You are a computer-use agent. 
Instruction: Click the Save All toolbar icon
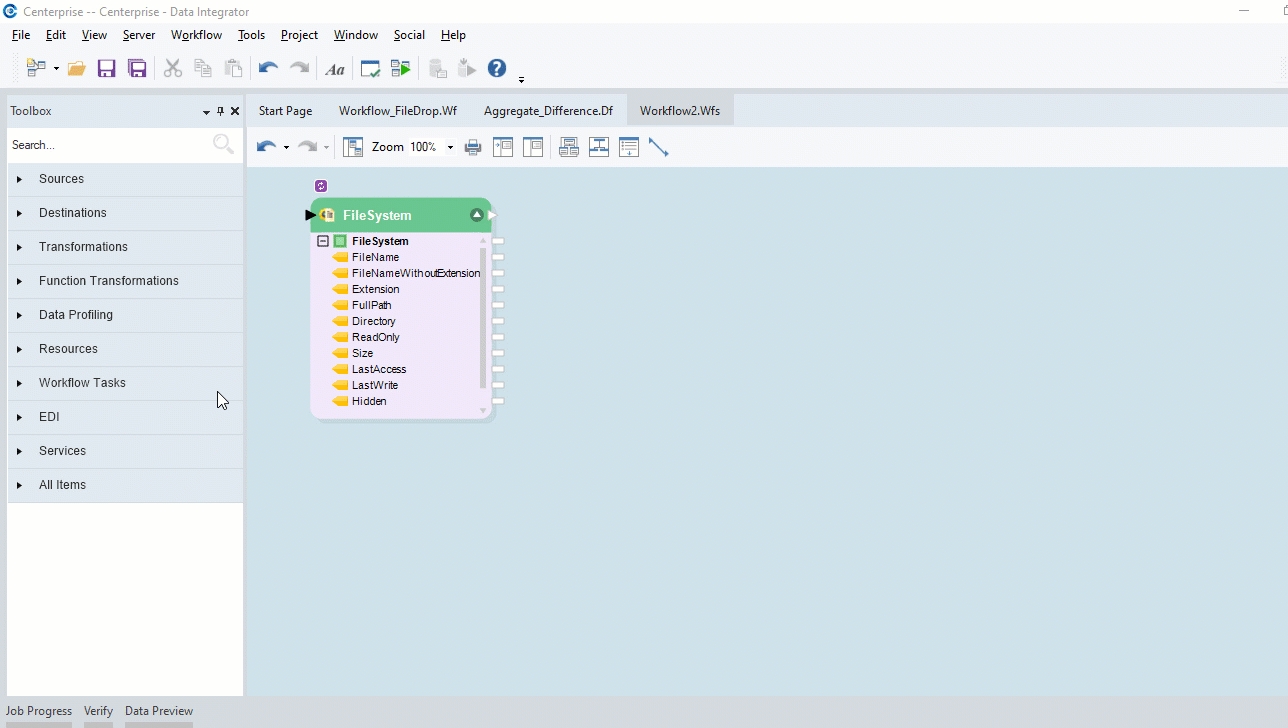coord(137,69)
